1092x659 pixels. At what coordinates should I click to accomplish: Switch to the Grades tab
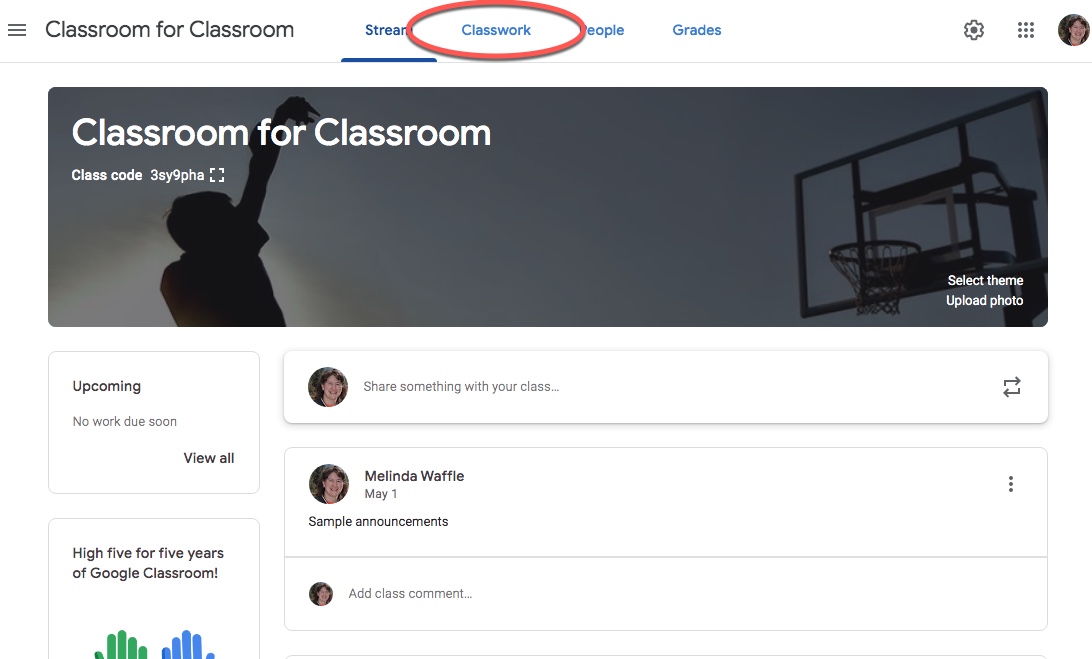(696, 30)
